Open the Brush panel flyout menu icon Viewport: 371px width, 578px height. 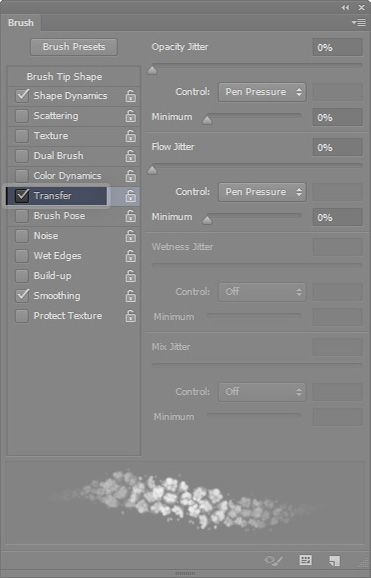pos(359,22)
